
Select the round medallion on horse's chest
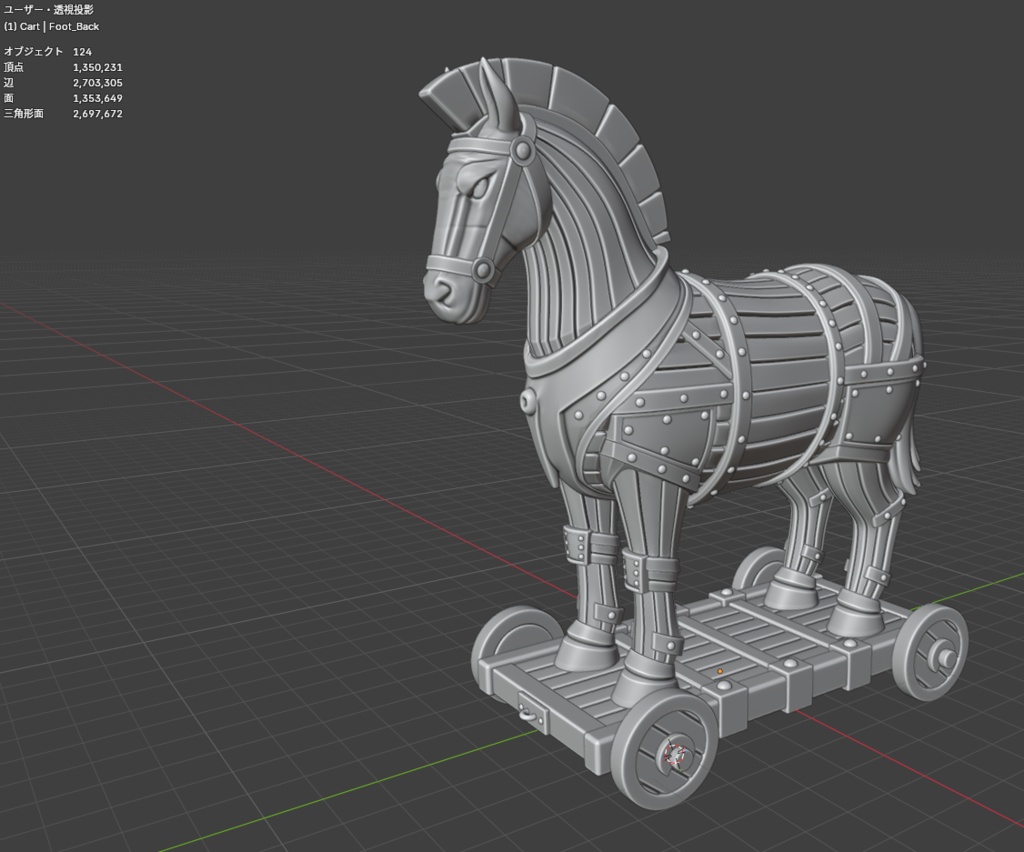(530, 400)
